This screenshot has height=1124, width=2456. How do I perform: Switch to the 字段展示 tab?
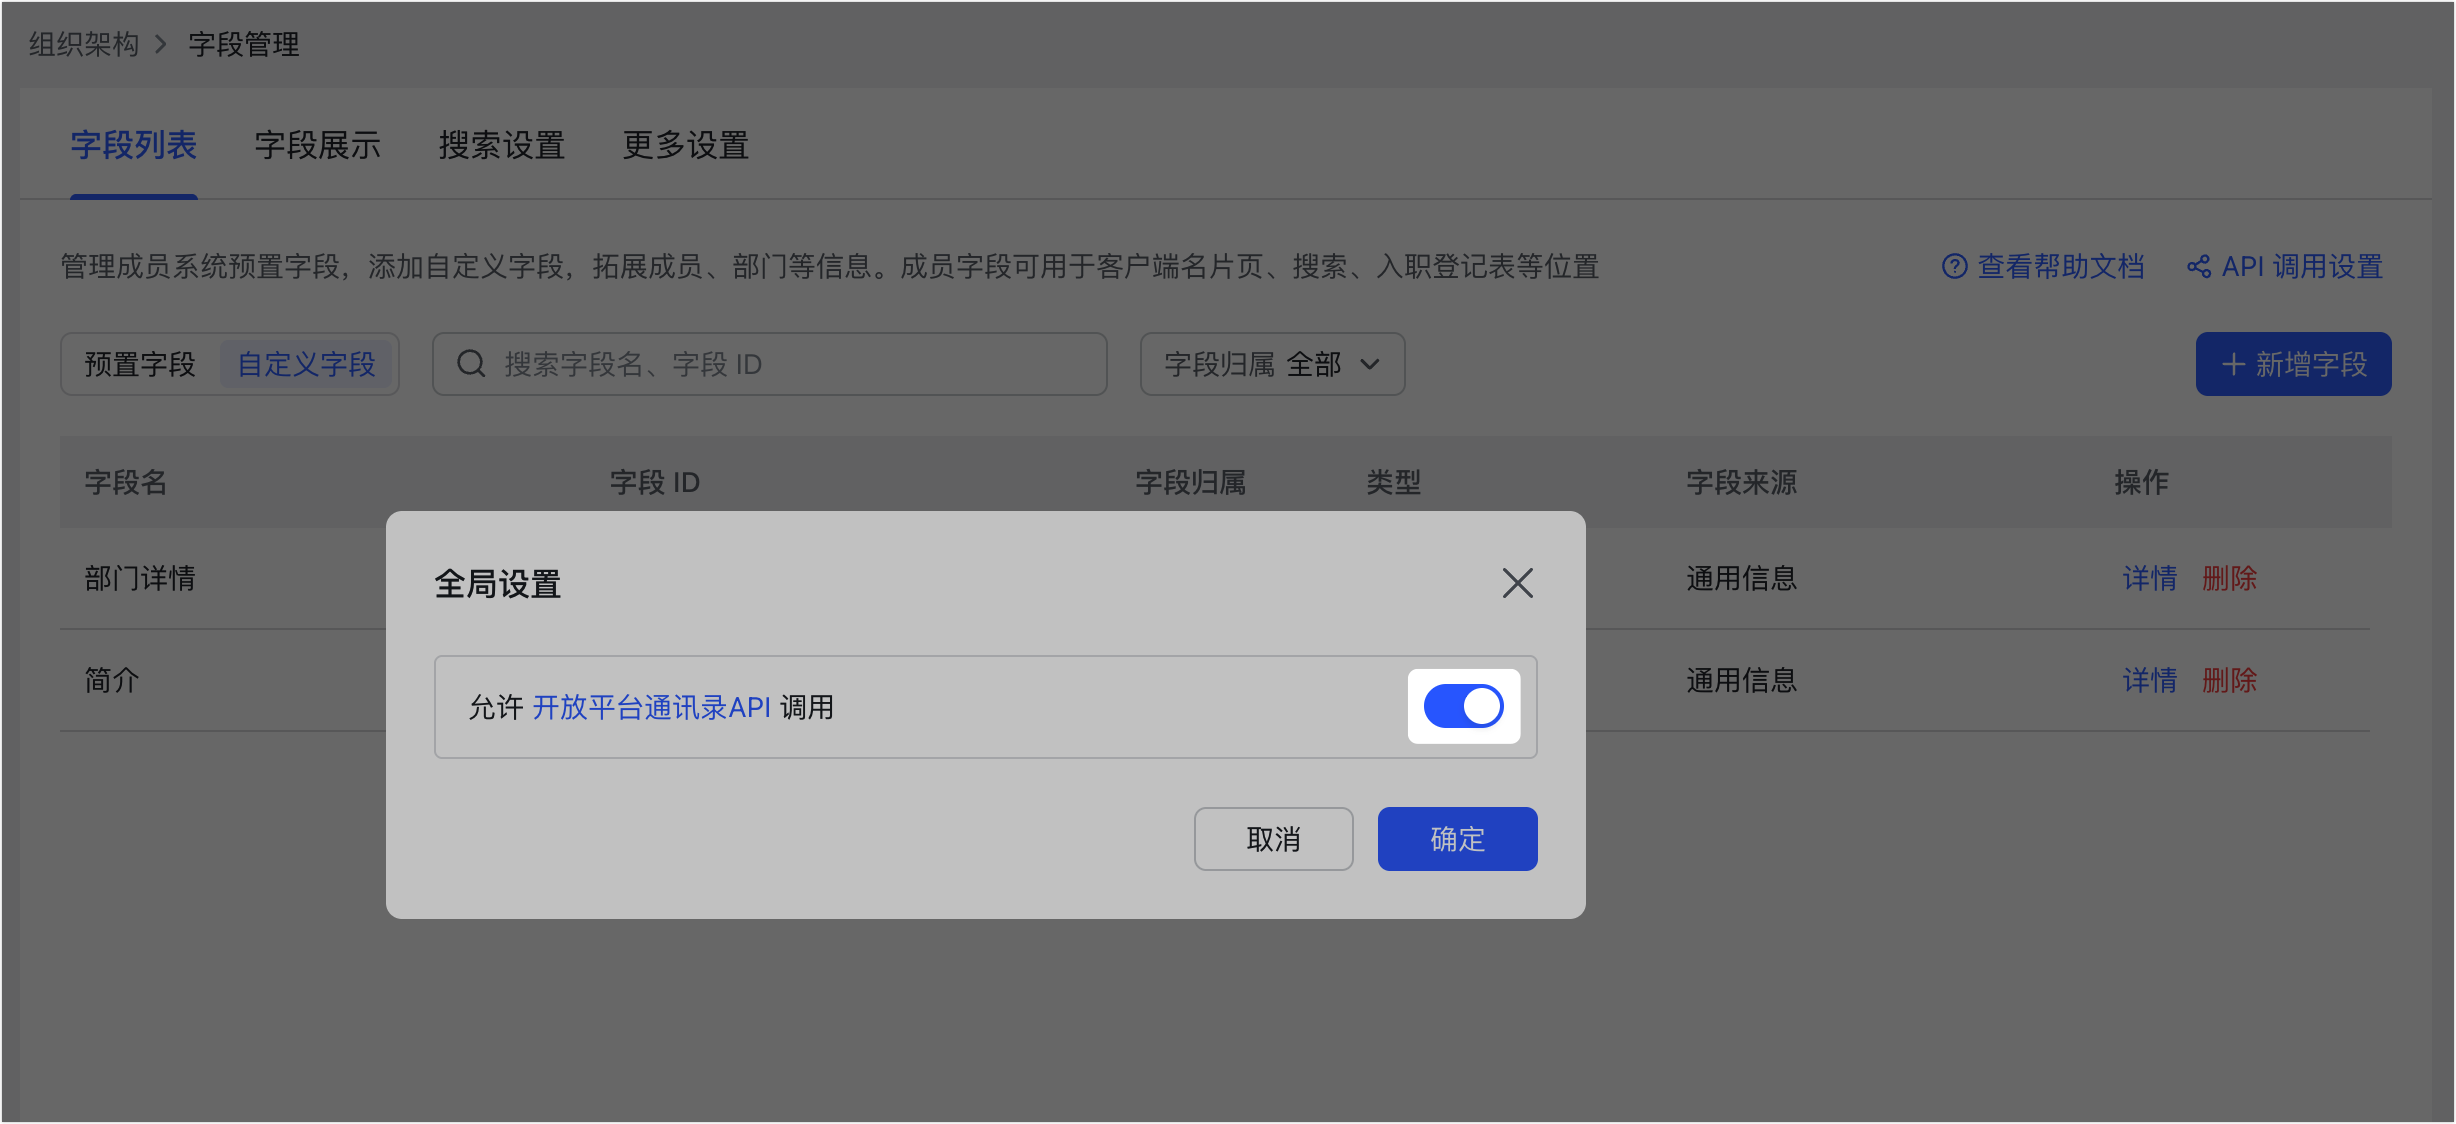318,146
